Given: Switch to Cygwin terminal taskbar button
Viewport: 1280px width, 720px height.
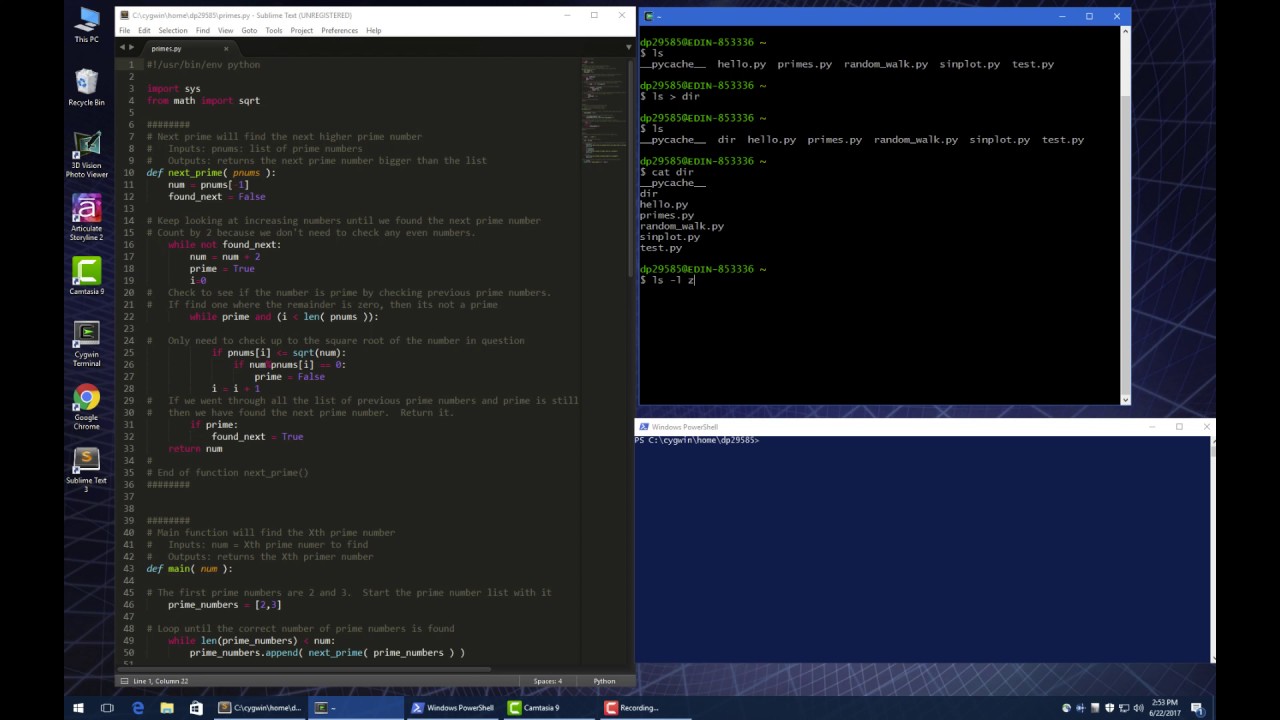Looking at the screenshot, I should tap(357, 708).
